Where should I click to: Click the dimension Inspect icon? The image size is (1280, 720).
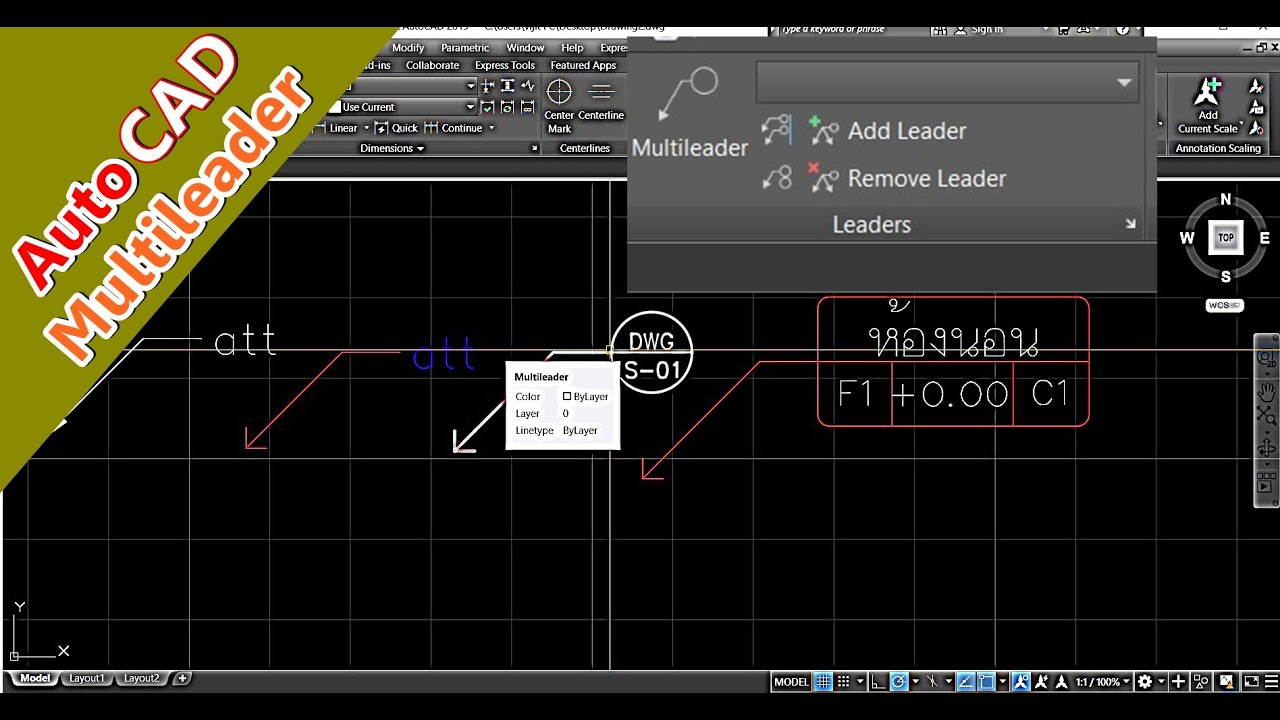[x=487, y=107]
